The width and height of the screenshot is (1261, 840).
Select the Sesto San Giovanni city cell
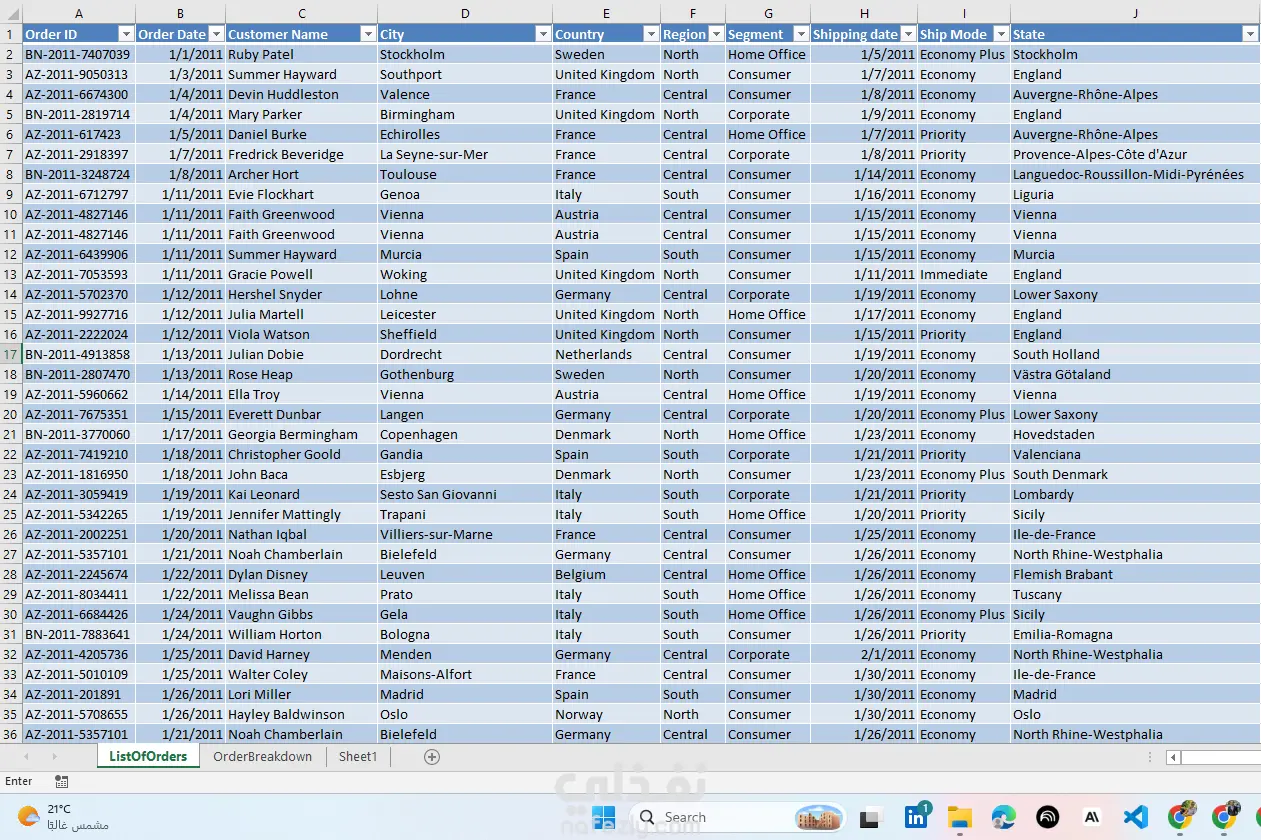[x=465, y=494]
